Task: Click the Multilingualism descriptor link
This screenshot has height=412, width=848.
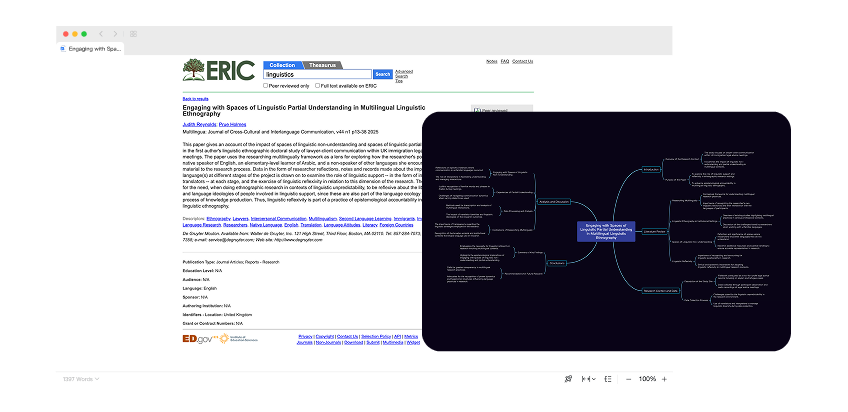Action: click(323, 218)
